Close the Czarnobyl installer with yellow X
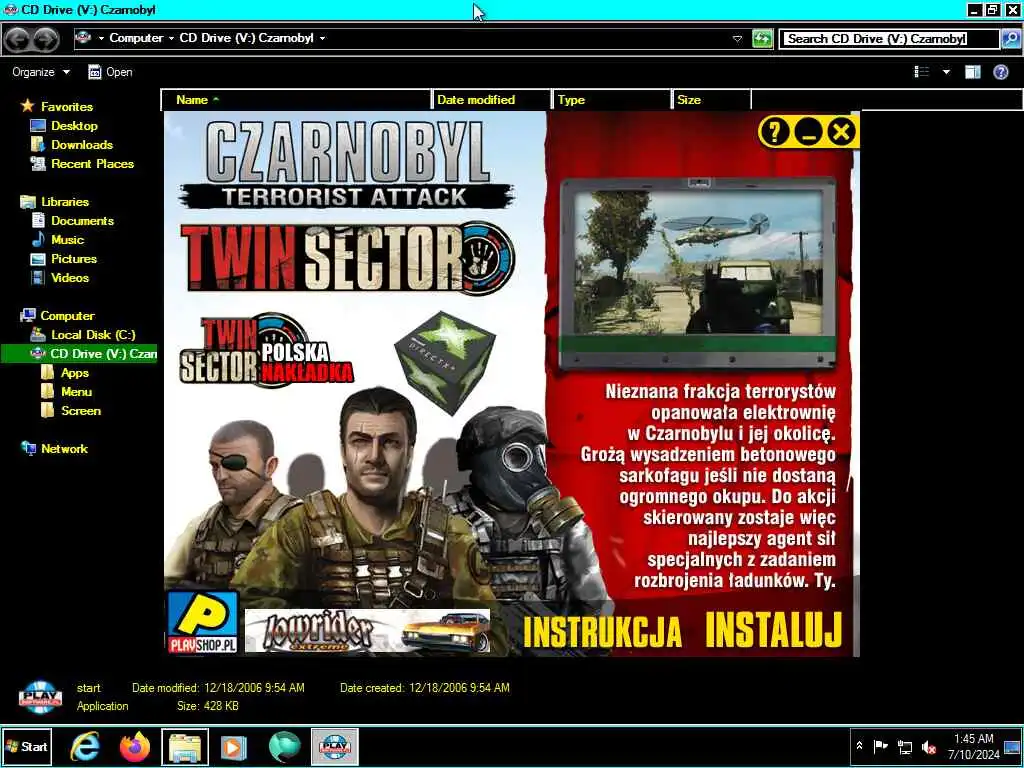The image size is (1024, 768). [842, 132]
